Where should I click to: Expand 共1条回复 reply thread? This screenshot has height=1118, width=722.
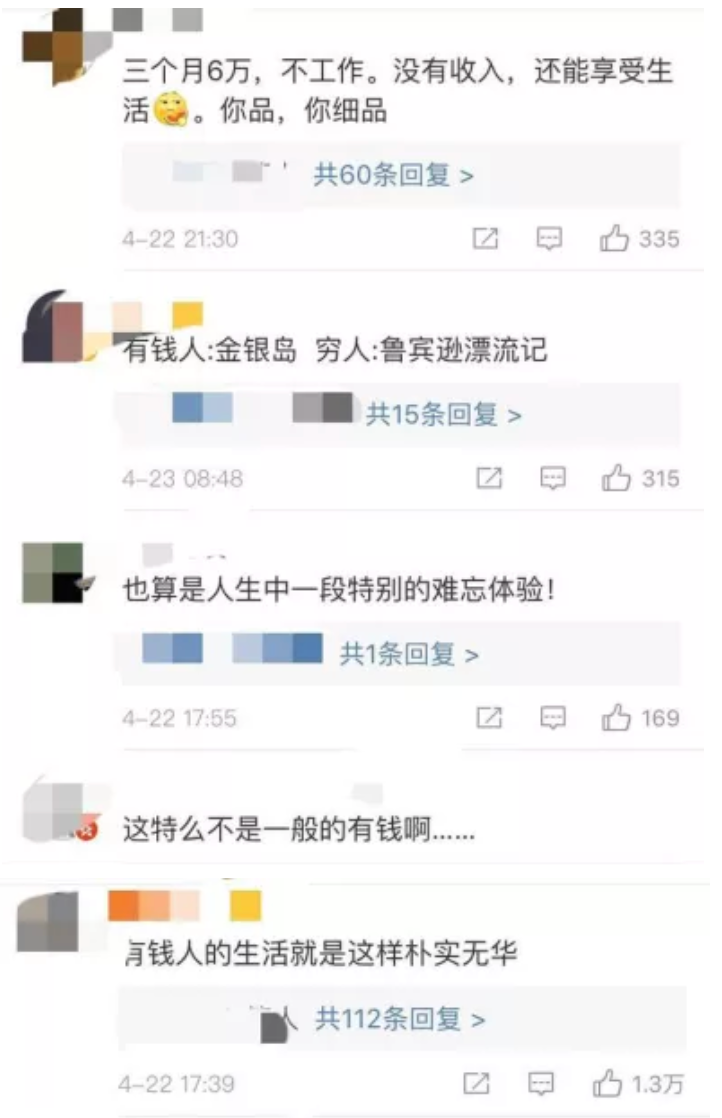pos(408,654)
